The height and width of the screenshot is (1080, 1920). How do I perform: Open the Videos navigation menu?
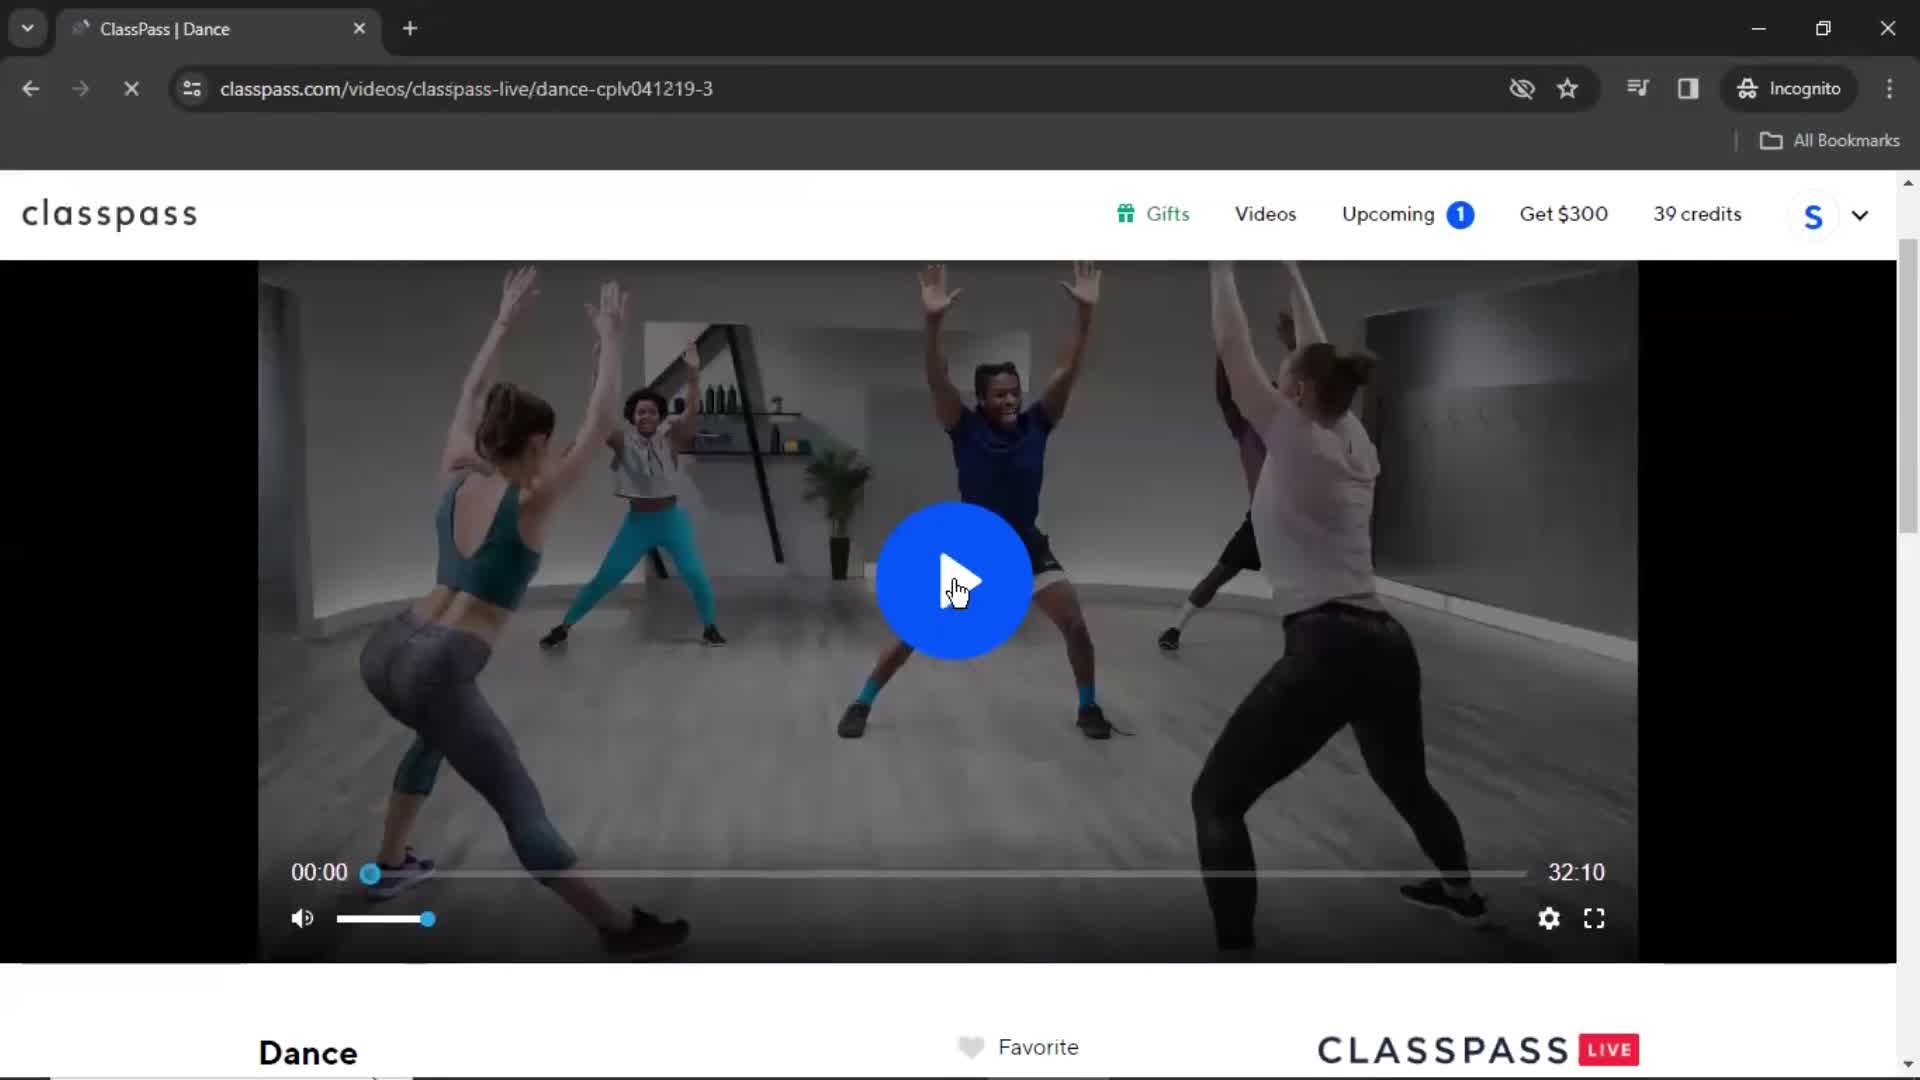[1265, 214]
